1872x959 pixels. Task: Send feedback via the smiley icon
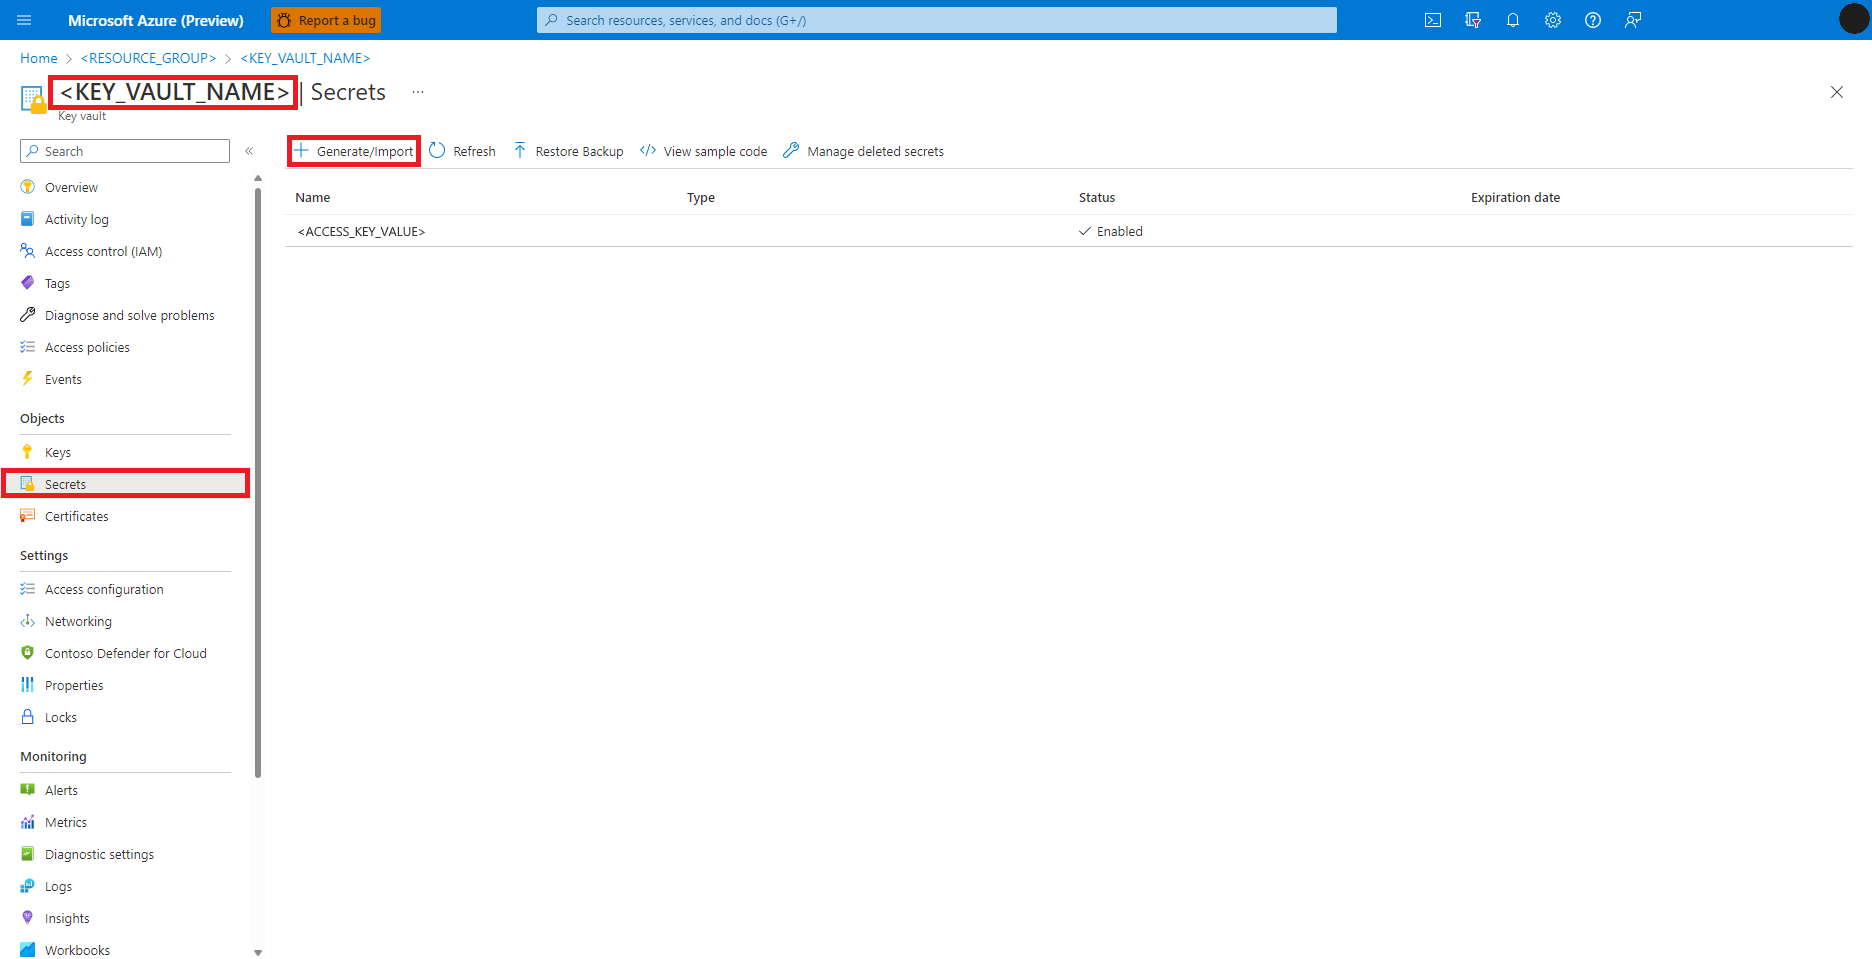(1633, 19)
